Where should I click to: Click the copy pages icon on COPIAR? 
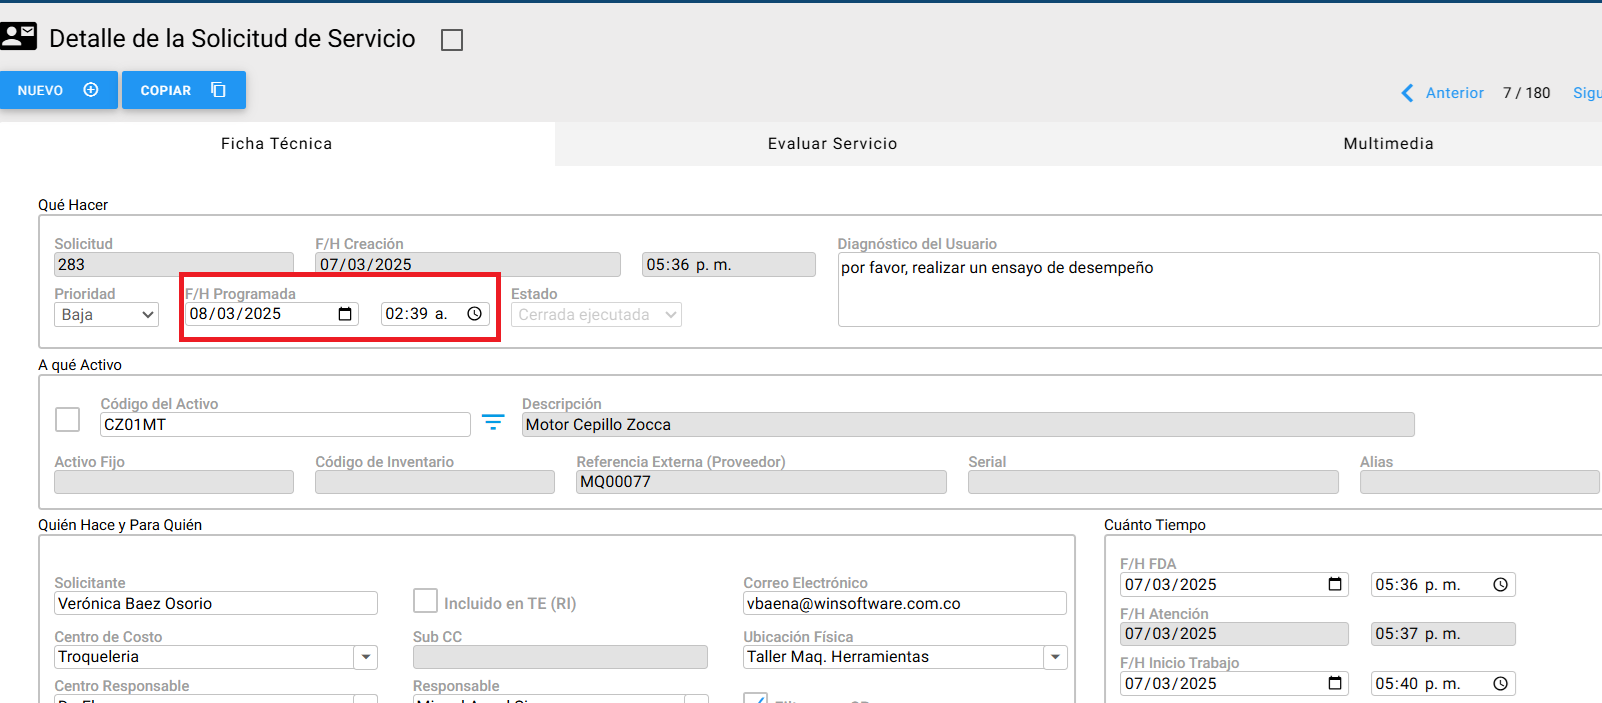pos(218,90)
